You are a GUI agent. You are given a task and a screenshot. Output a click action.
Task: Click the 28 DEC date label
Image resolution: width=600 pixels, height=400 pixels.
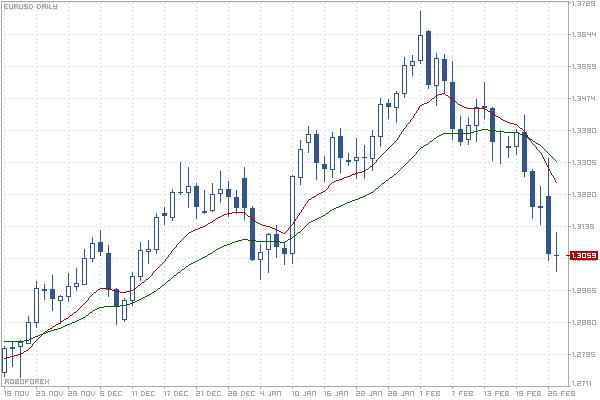[x=241, y=393]
